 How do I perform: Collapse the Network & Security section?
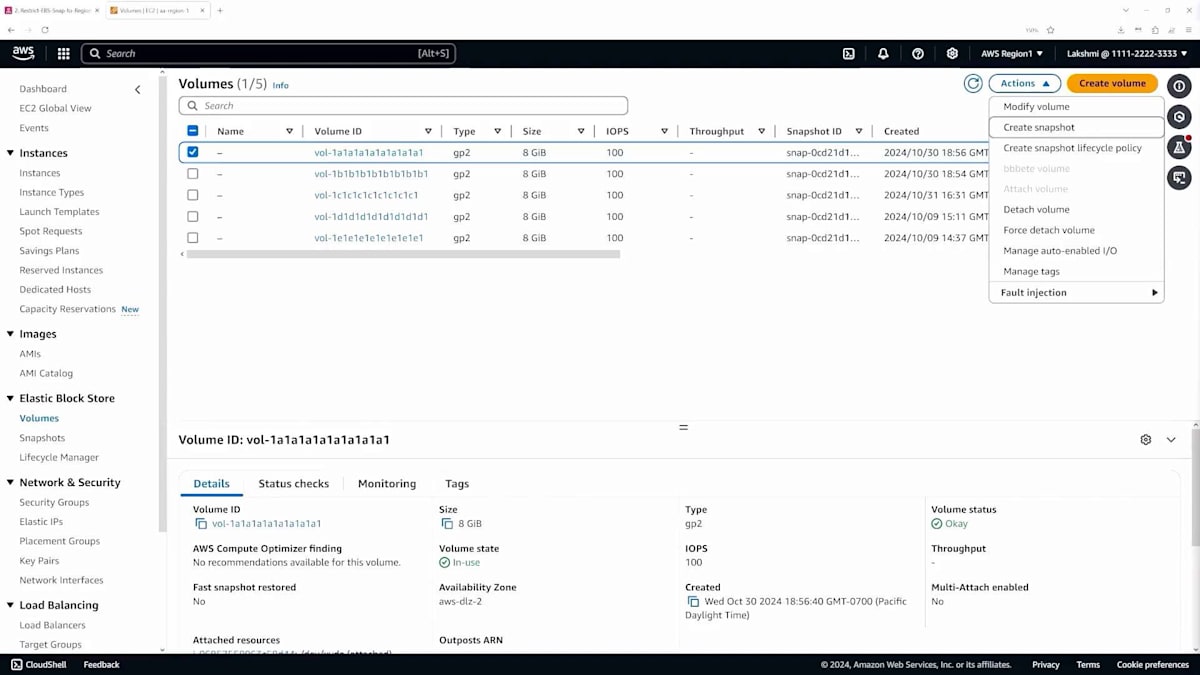(11, 482)
